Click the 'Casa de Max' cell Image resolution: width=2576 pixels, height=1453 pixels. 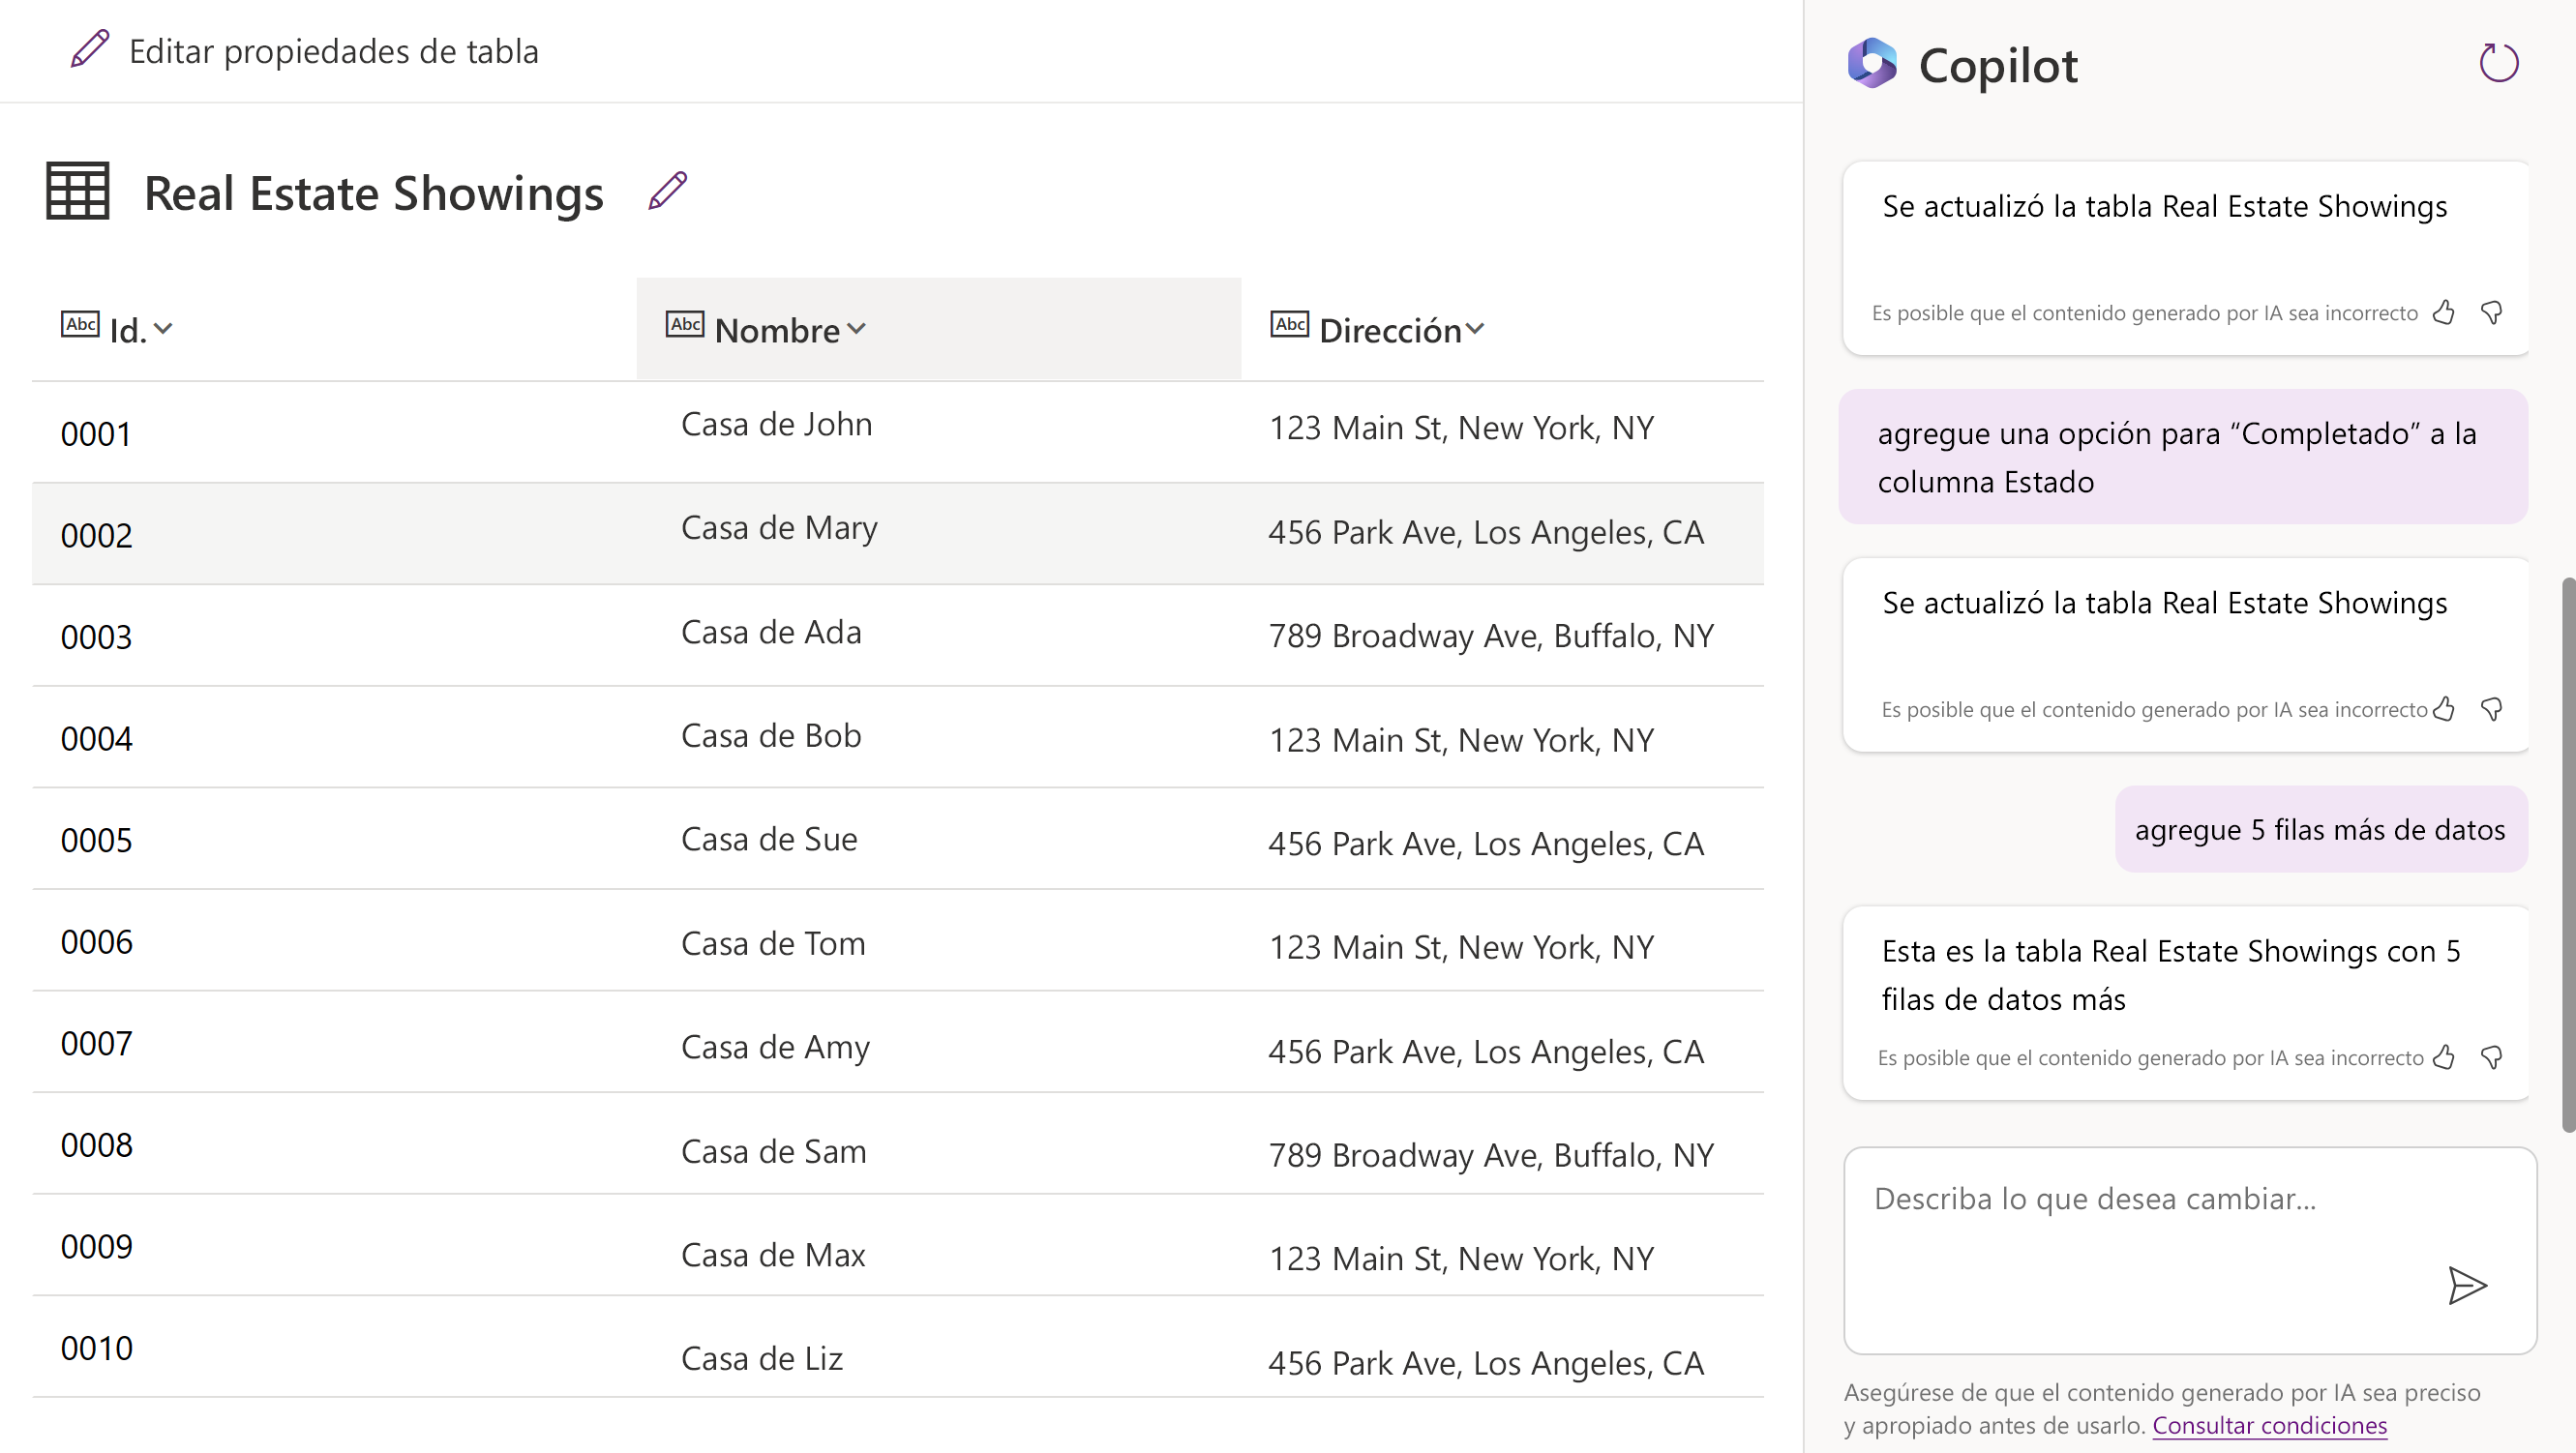point(773,1255)
